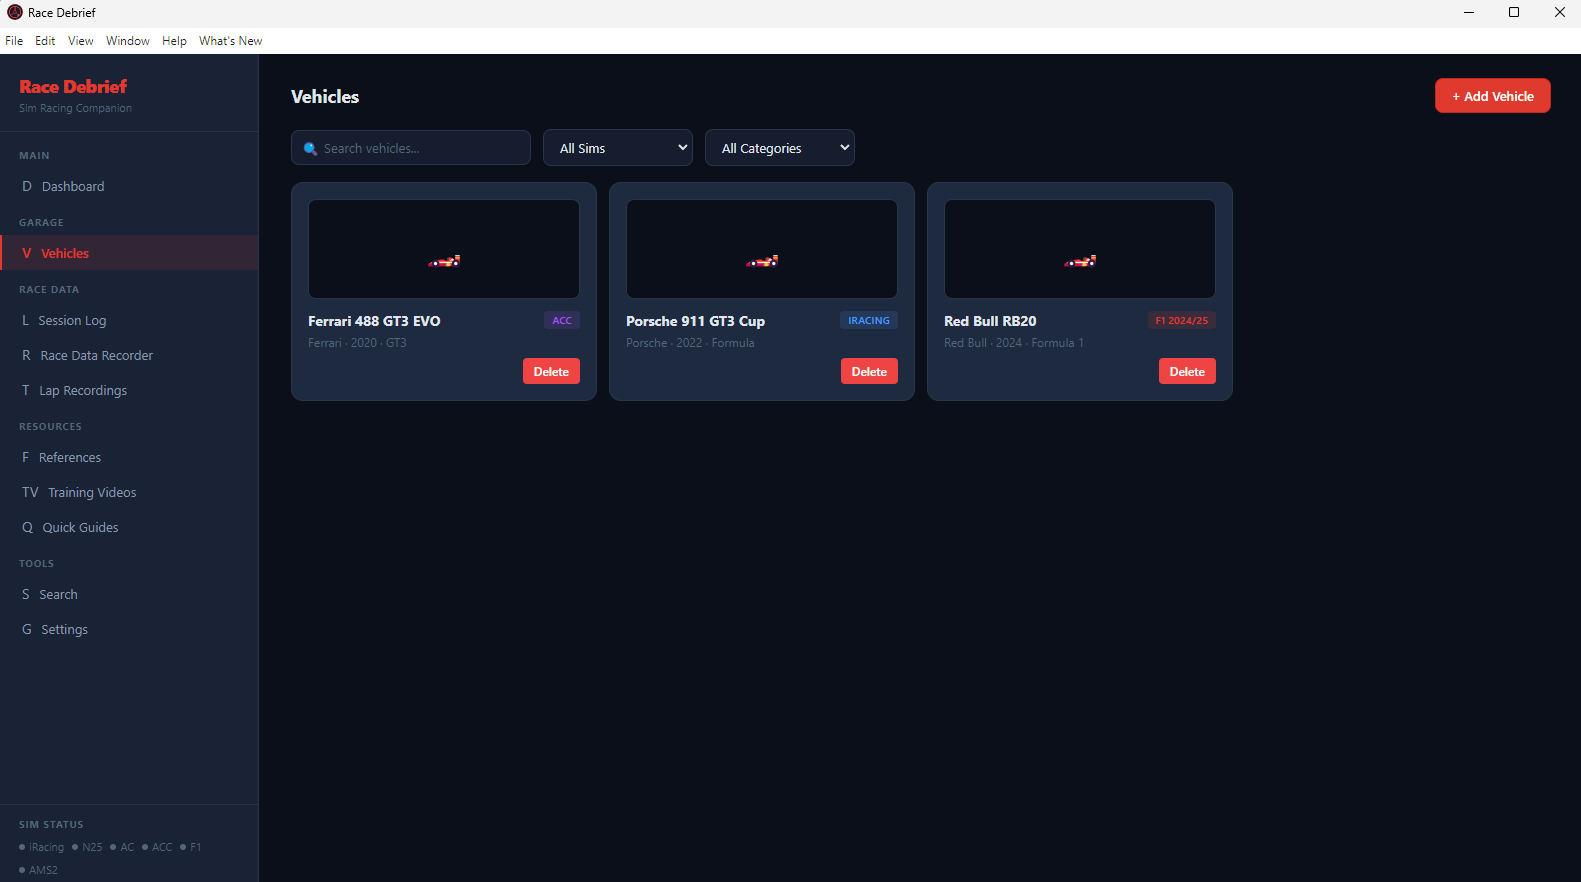Click the F1 sim status indicator
1581x882 pixels.
click(191, 847)
